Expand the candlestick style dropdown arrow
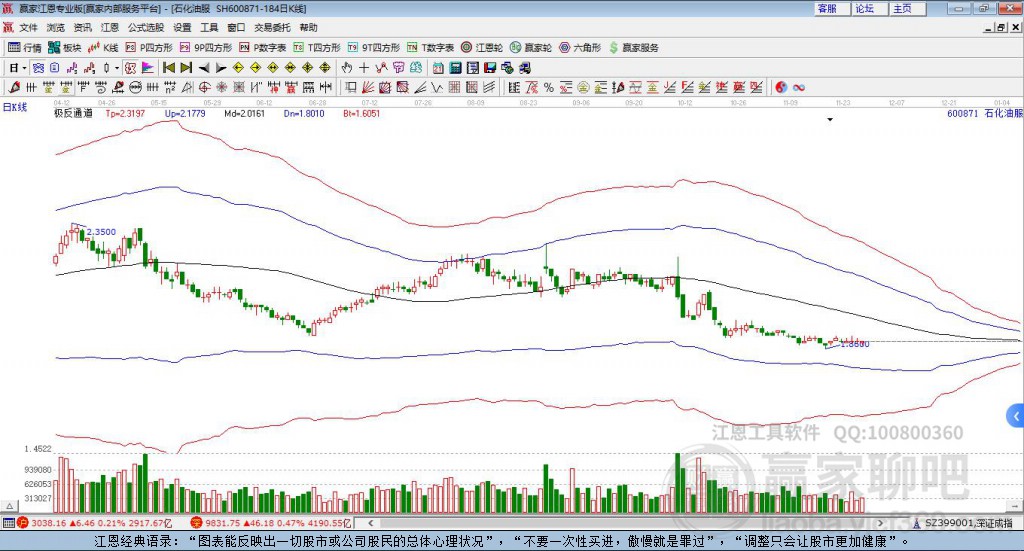 pyautogui.click(x=117, y=68)
